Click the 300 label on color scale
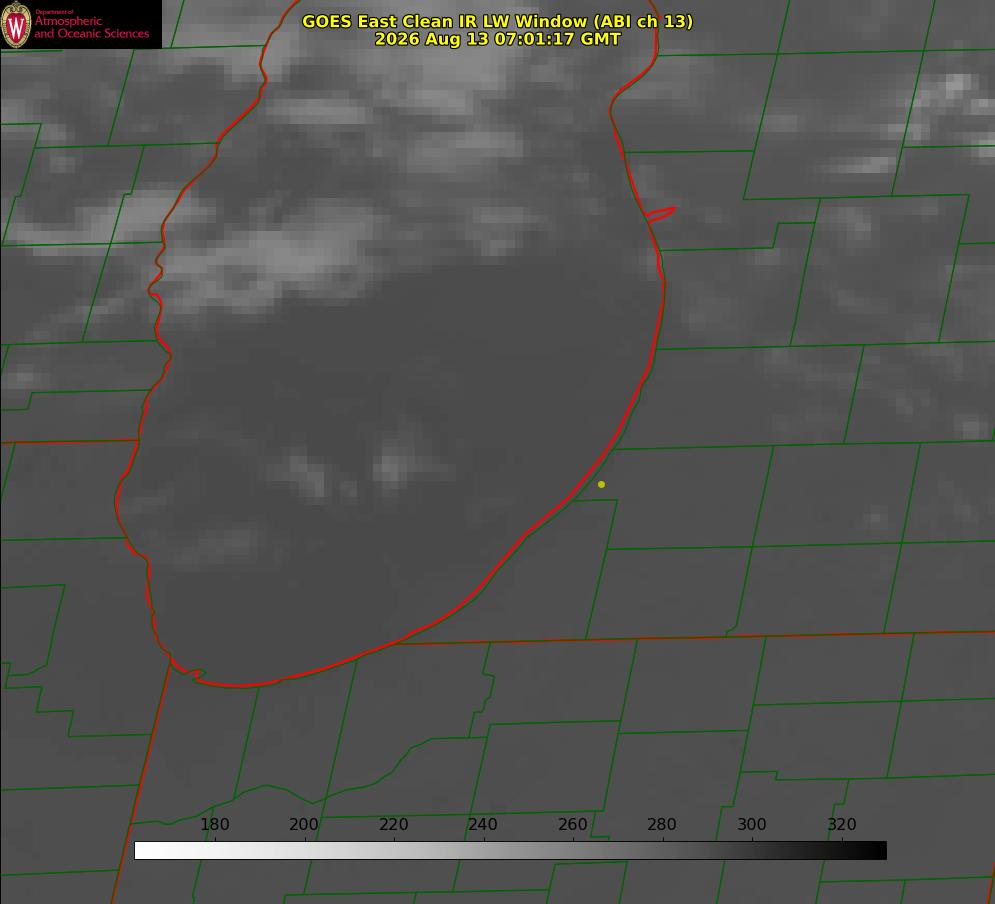This screenshot has height=904, width=995. pos(752,824)
